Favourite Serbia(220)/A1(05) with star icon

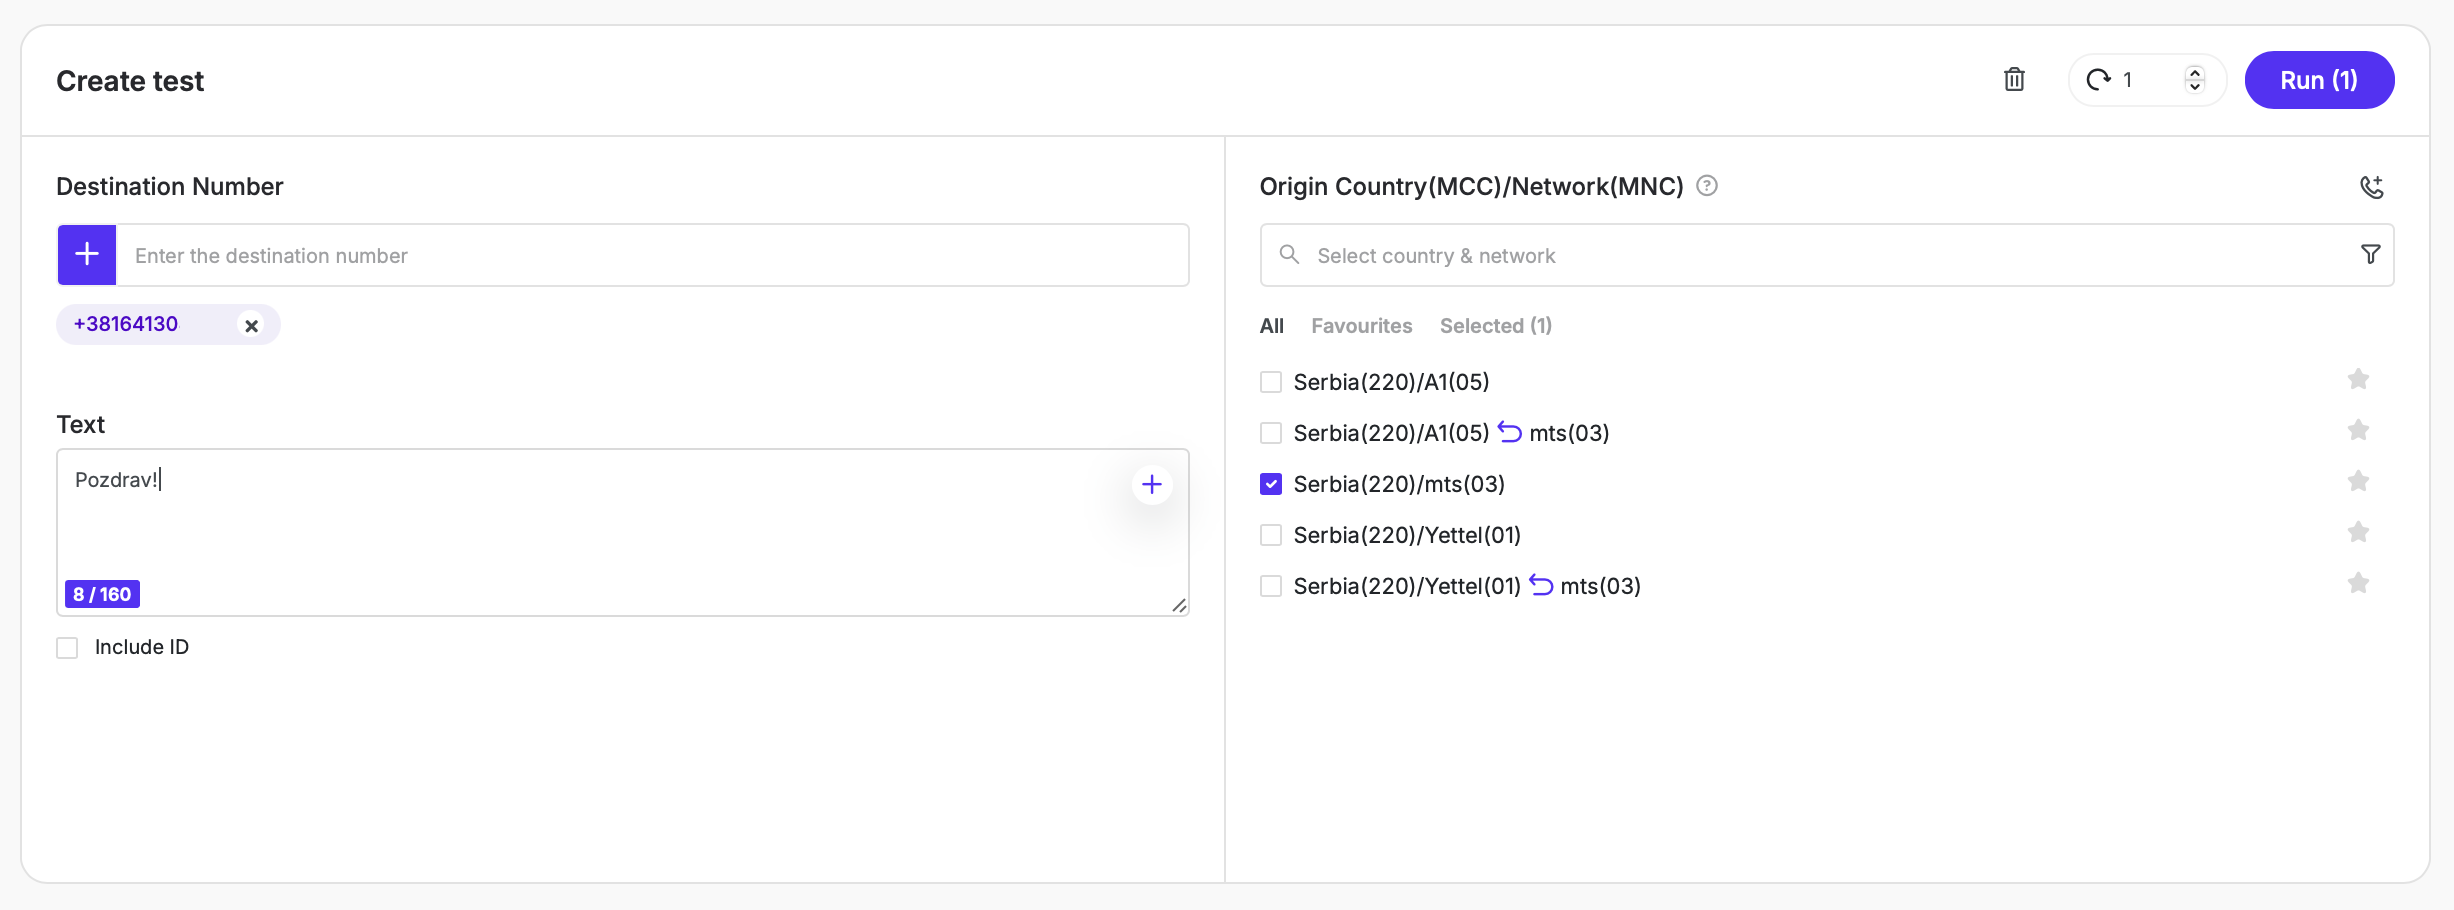(2357, 380)
